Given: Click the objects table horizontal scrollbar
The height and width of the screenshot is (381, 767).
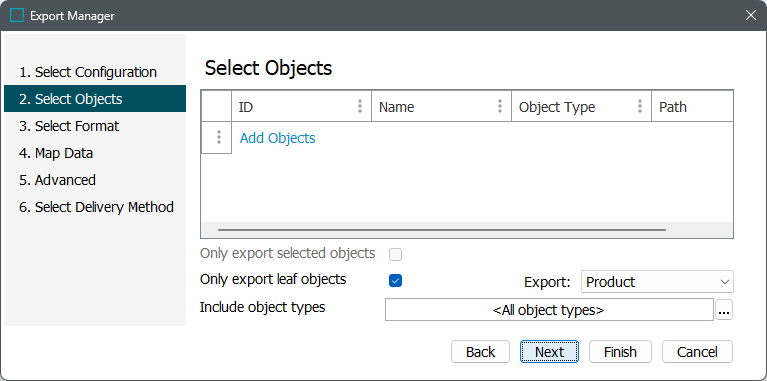Looking at the screenshot, I should pyautogui.click(x=442, y=229).
